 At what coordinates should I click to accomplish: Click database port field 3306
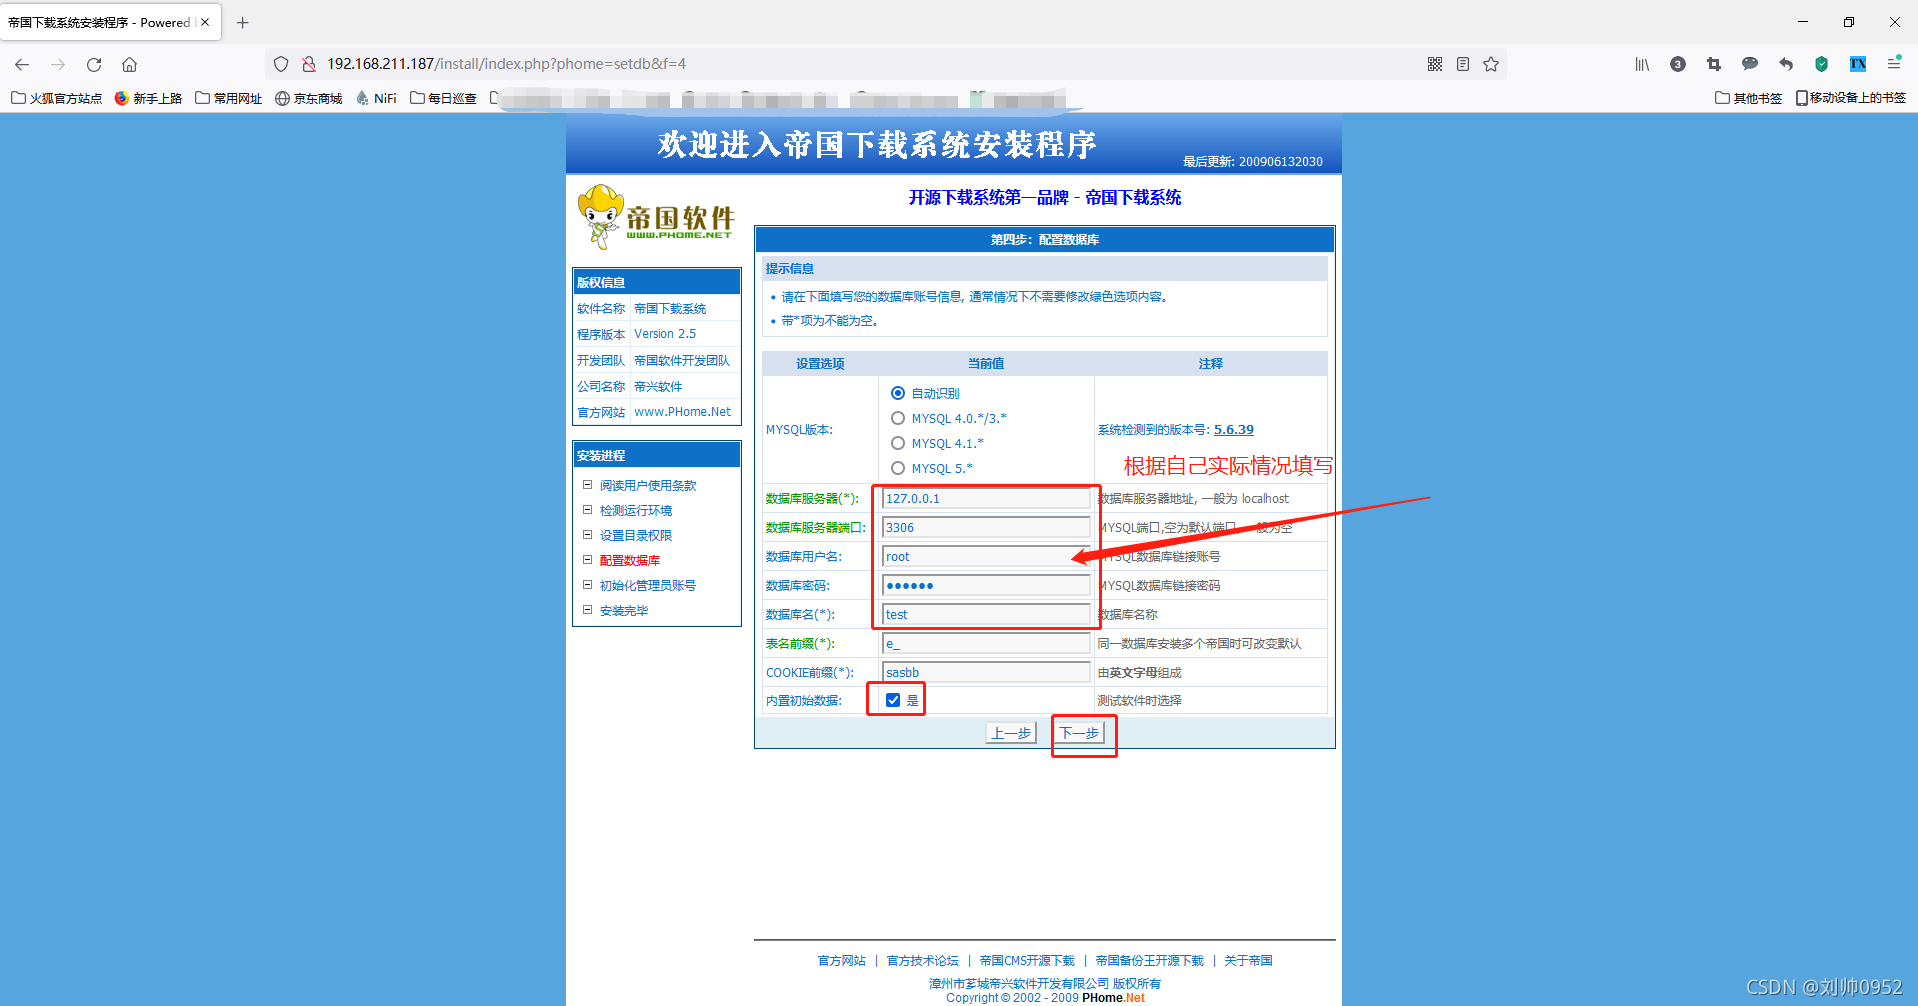point(986,527)
